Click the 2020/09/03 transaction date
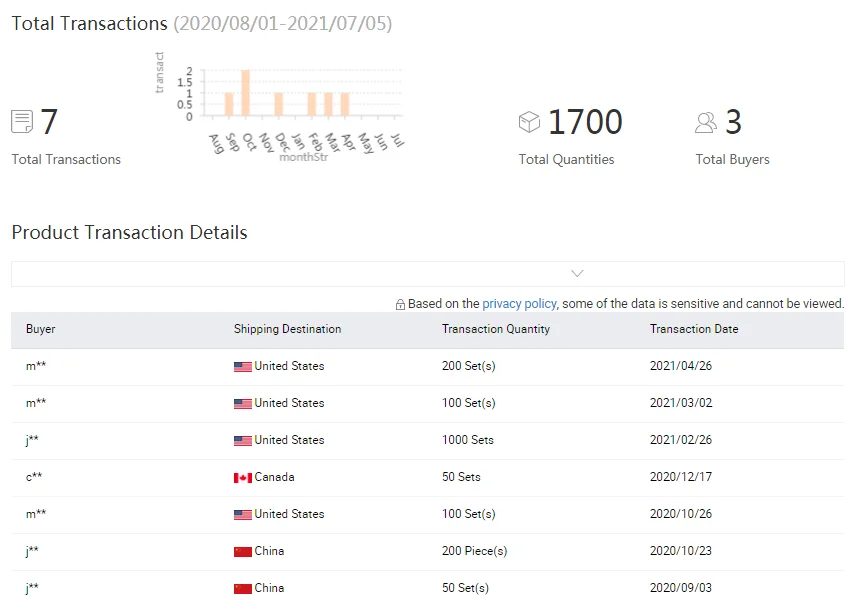847x596 pixels. click(680, 588)
